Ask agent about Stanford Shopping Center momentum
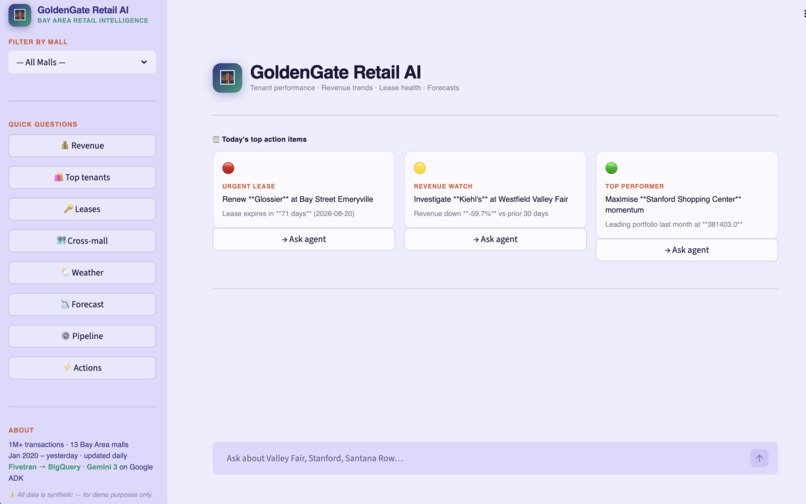This screenshot has height=504, width=806. coord(687,250)
